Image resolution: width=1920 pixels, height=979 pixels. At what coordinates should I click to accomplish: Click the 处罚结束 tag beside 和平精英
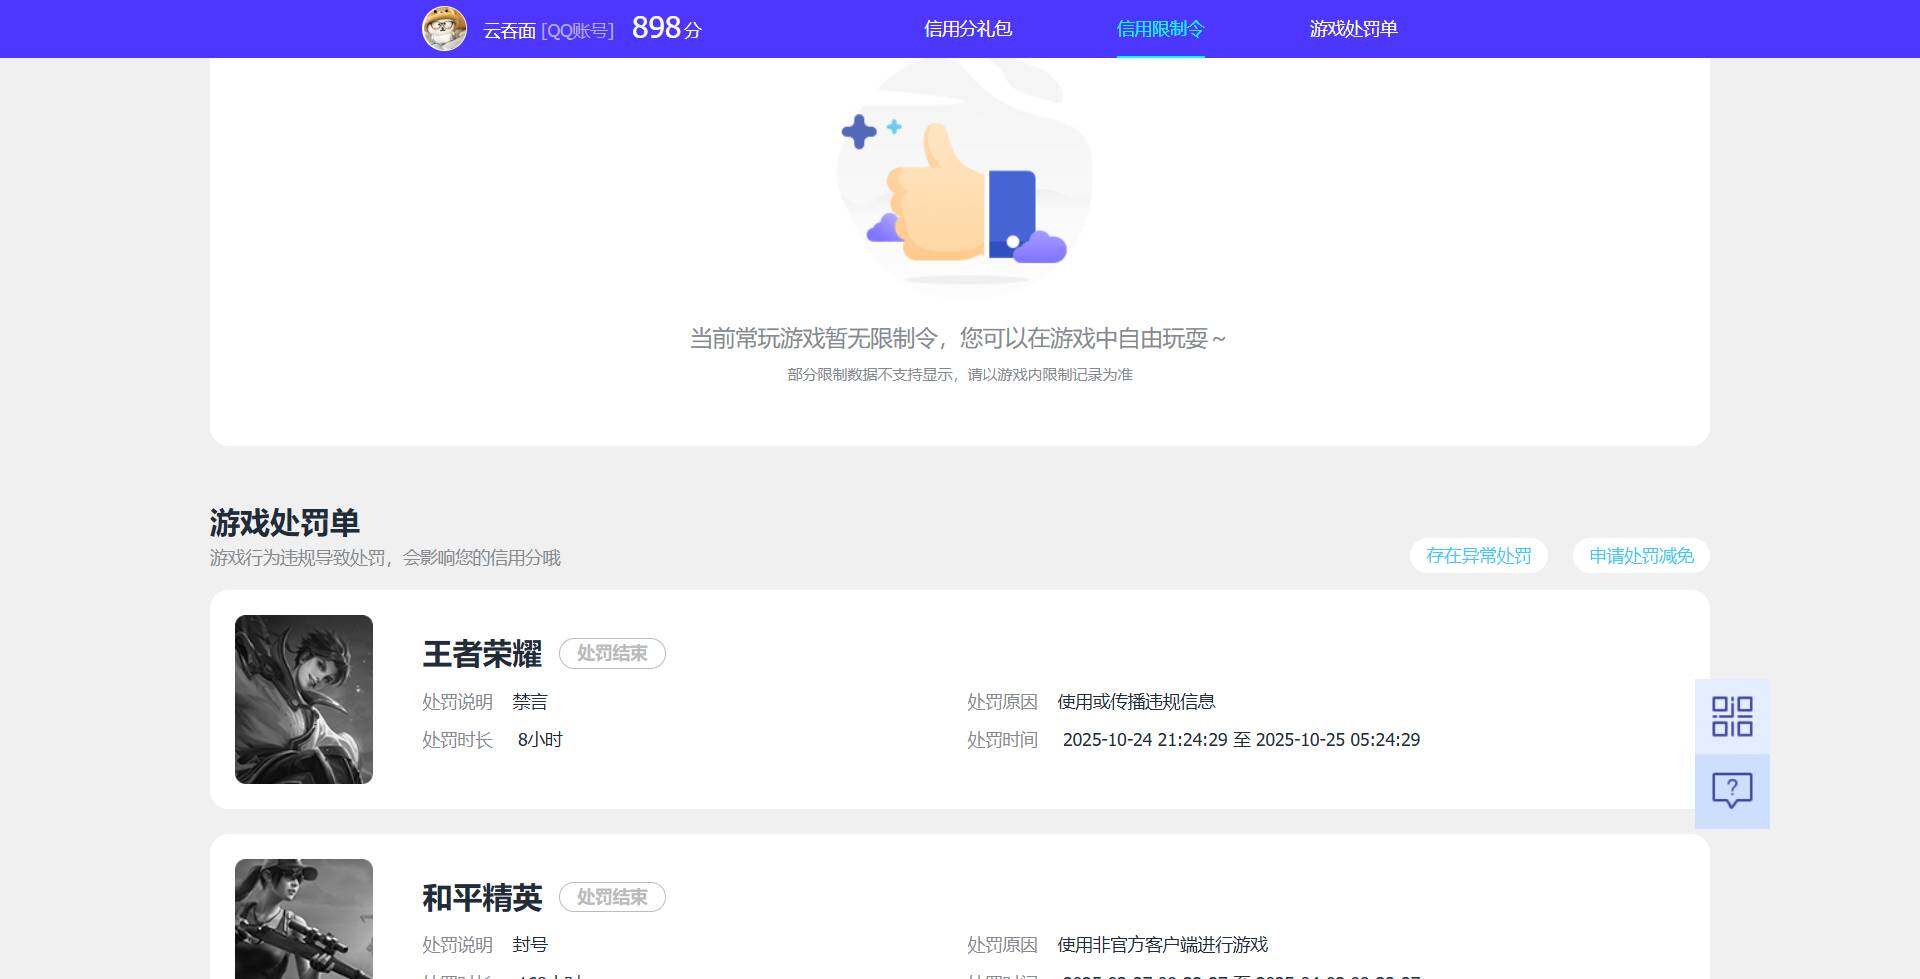coord(612,897)
